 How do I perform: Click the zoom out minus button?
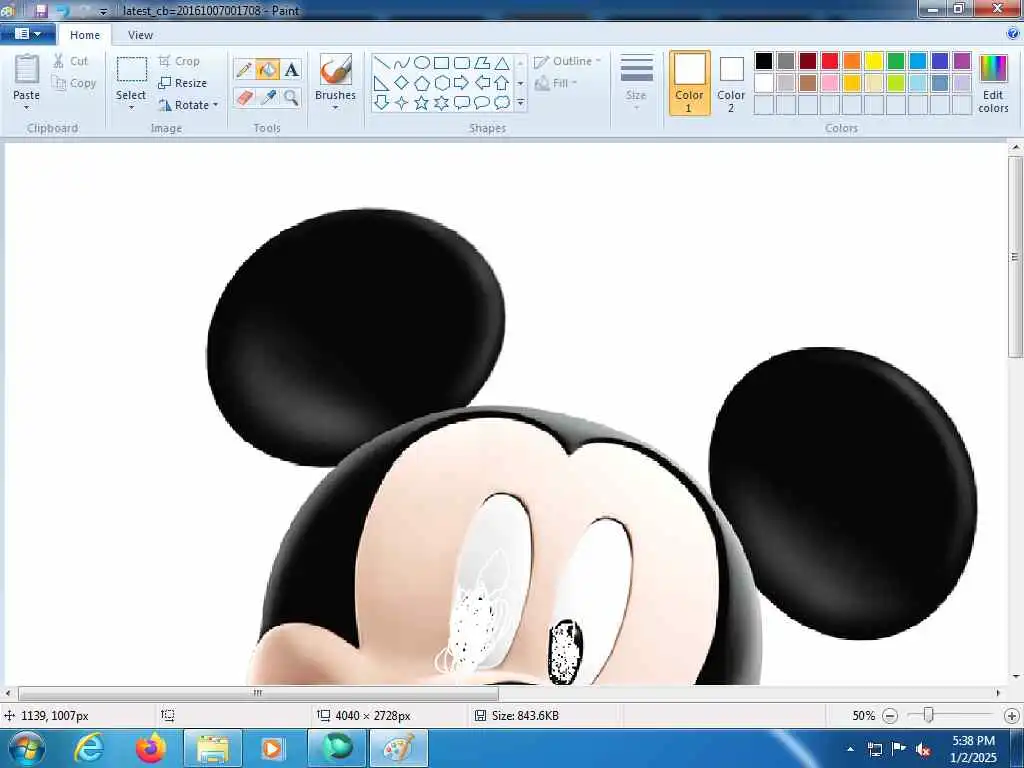click(x=889, y=716)
